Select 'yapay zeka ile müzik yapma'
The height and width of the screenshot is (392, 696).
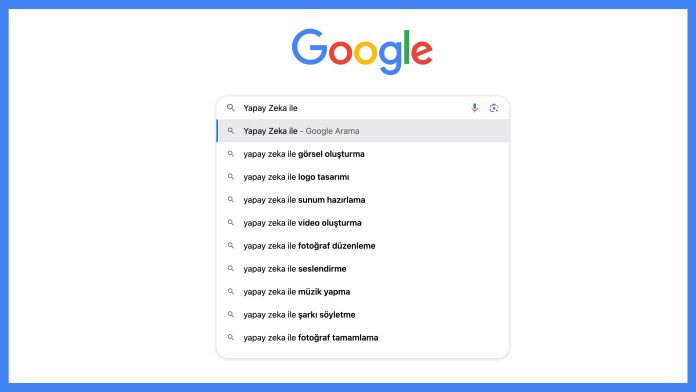point(363,292)
